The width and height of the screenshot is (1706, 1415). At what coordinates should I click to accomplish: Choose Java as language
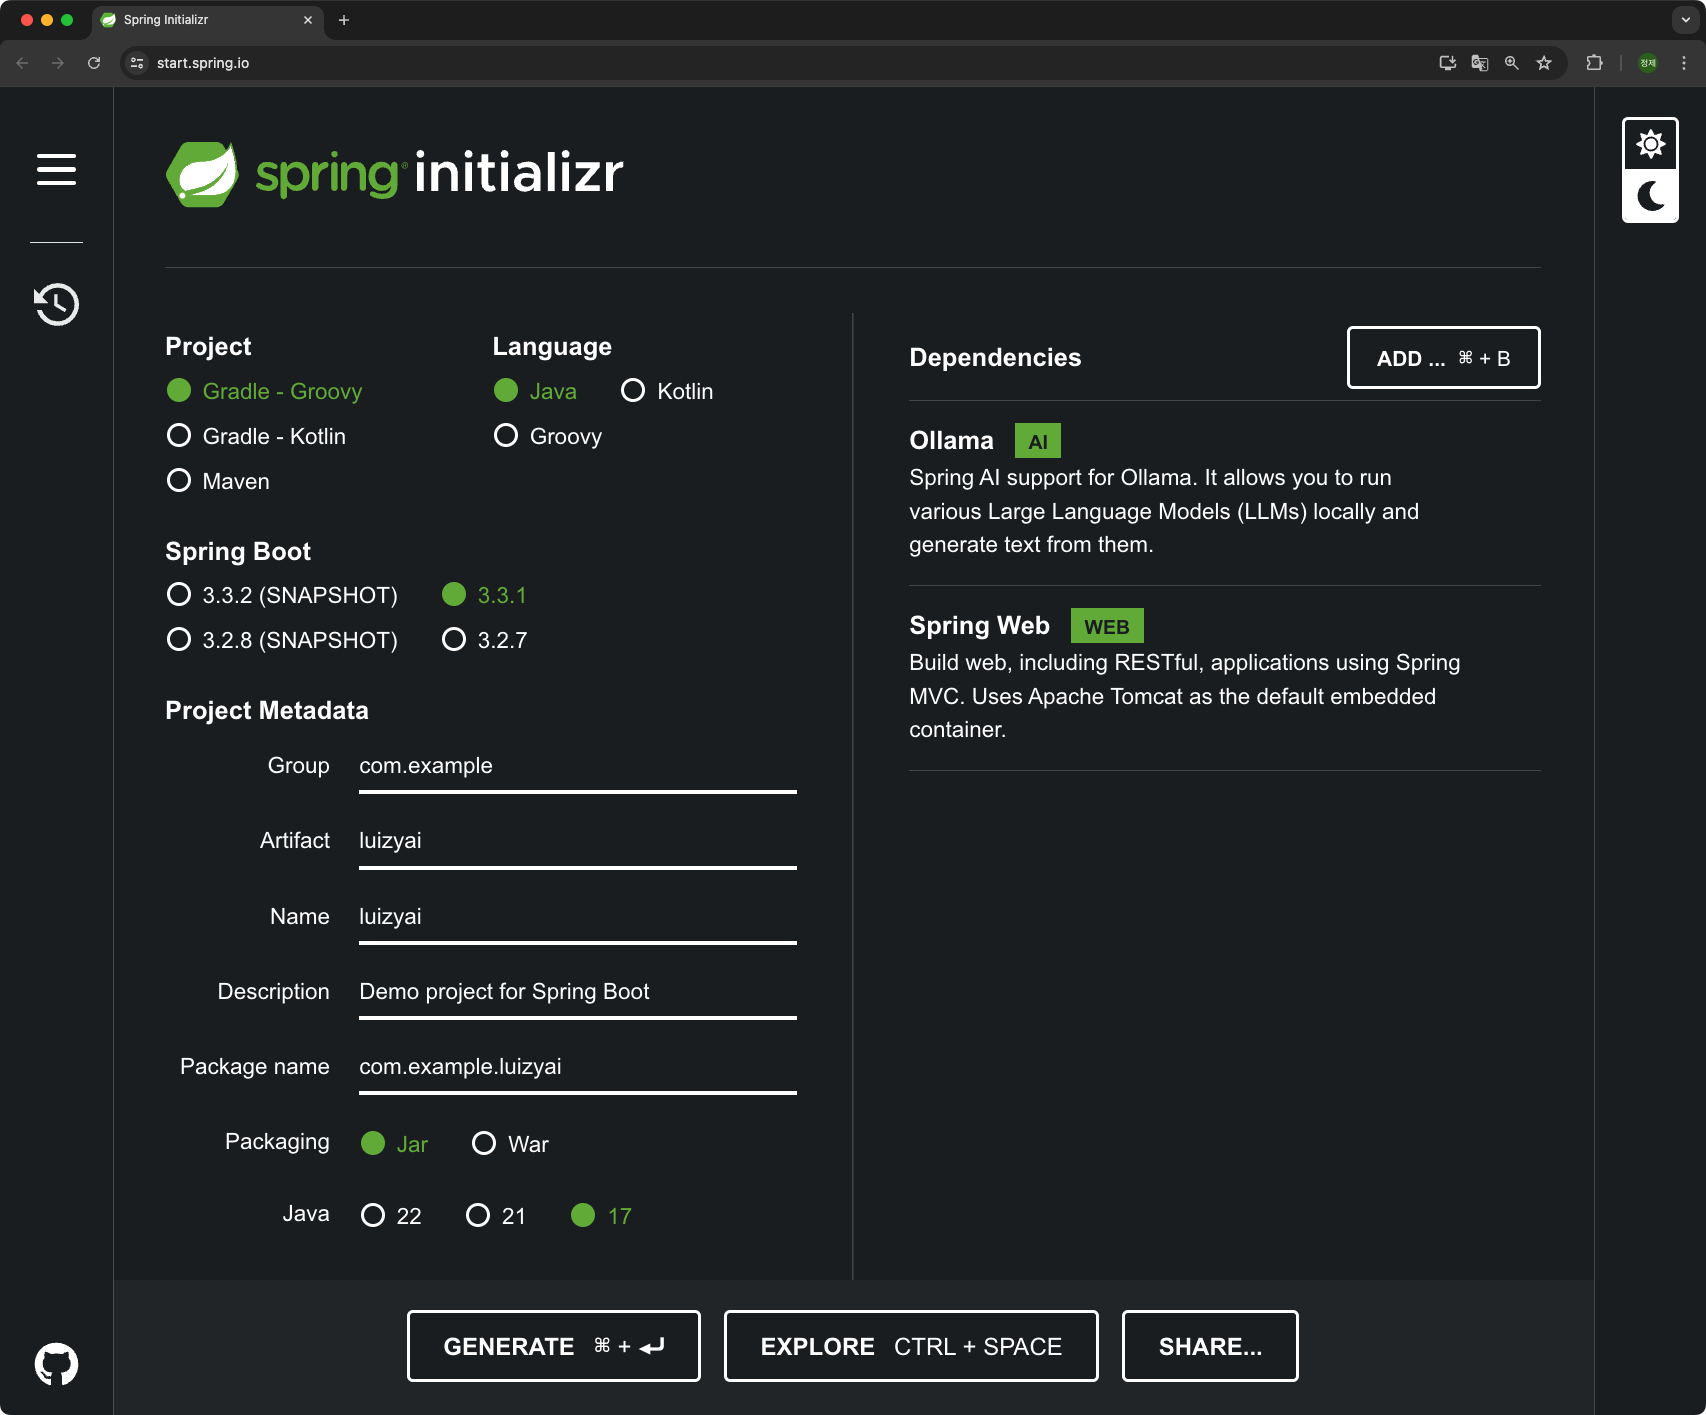tap(535, 391)
